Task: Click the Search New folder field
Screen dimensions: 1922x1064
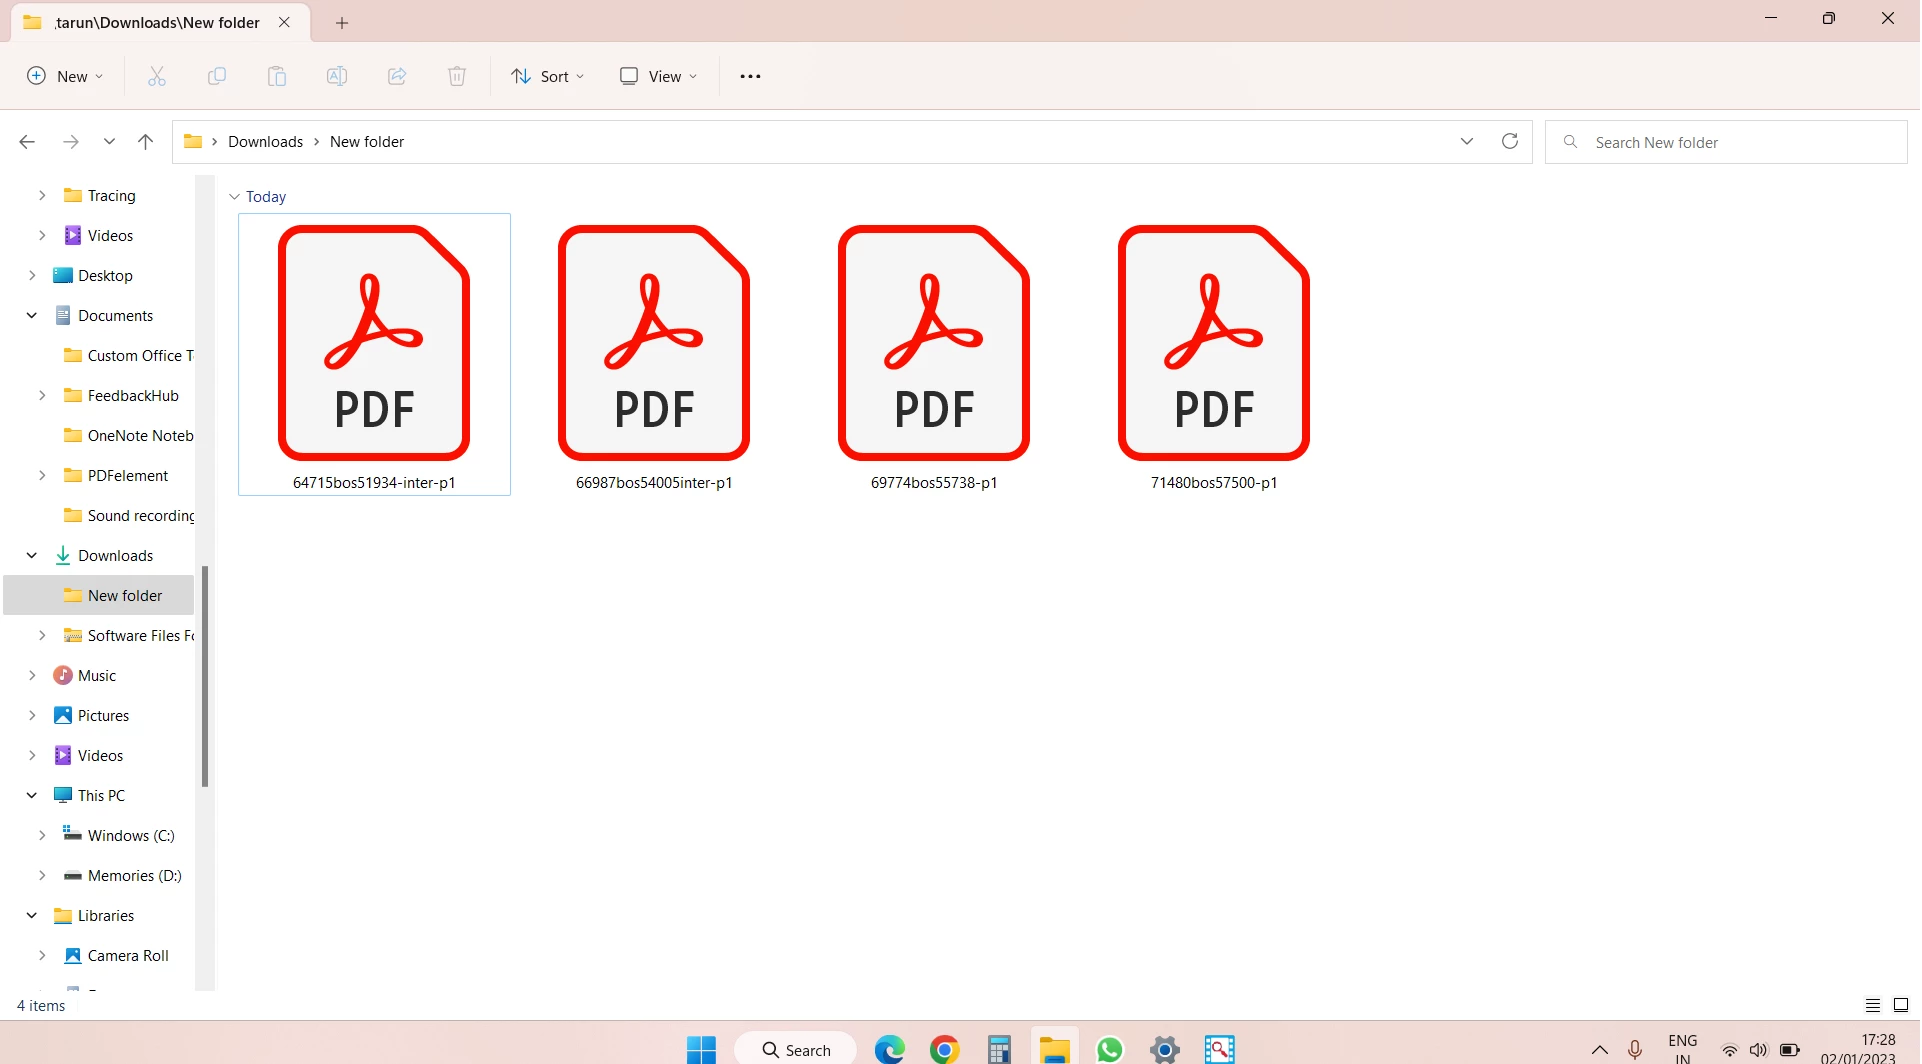Action: point(1726,142)
